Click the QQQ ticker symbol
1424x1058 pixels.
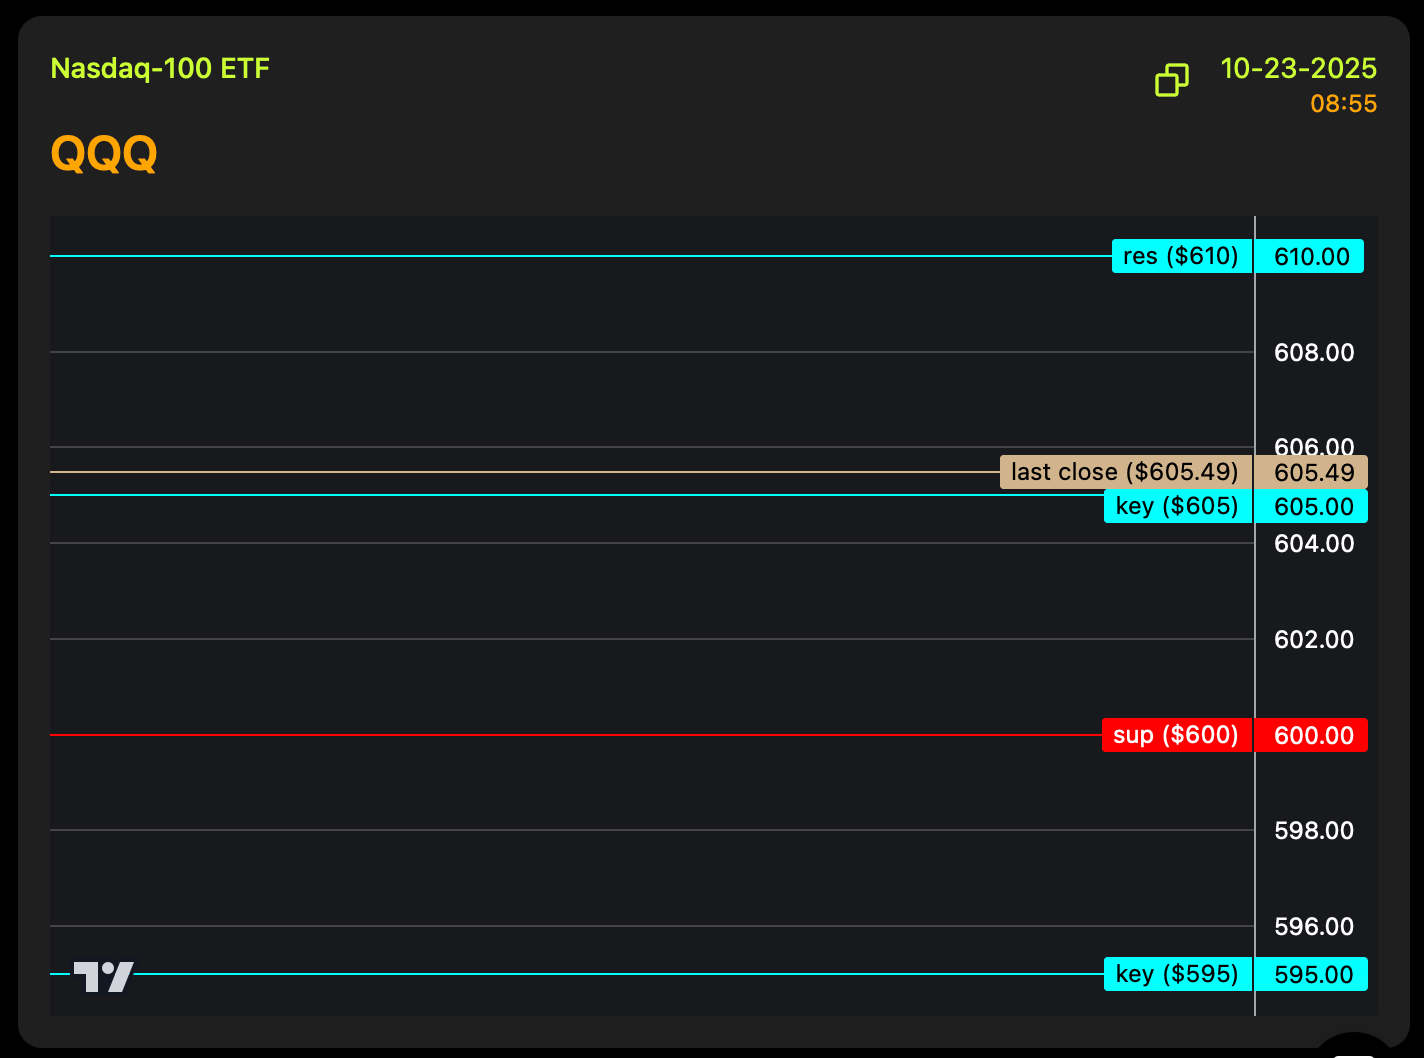click(x=104, y=154)
